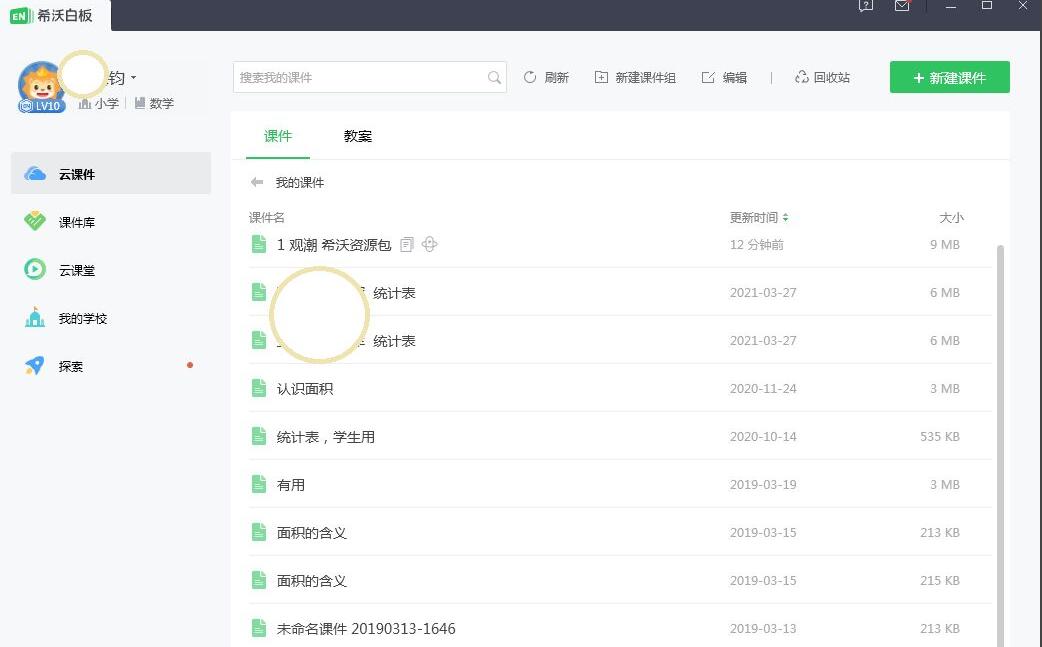This screenshot has width=1042, height=647.
Task: Refresh the courseware list with 刷新
Action: pos(546,77)
